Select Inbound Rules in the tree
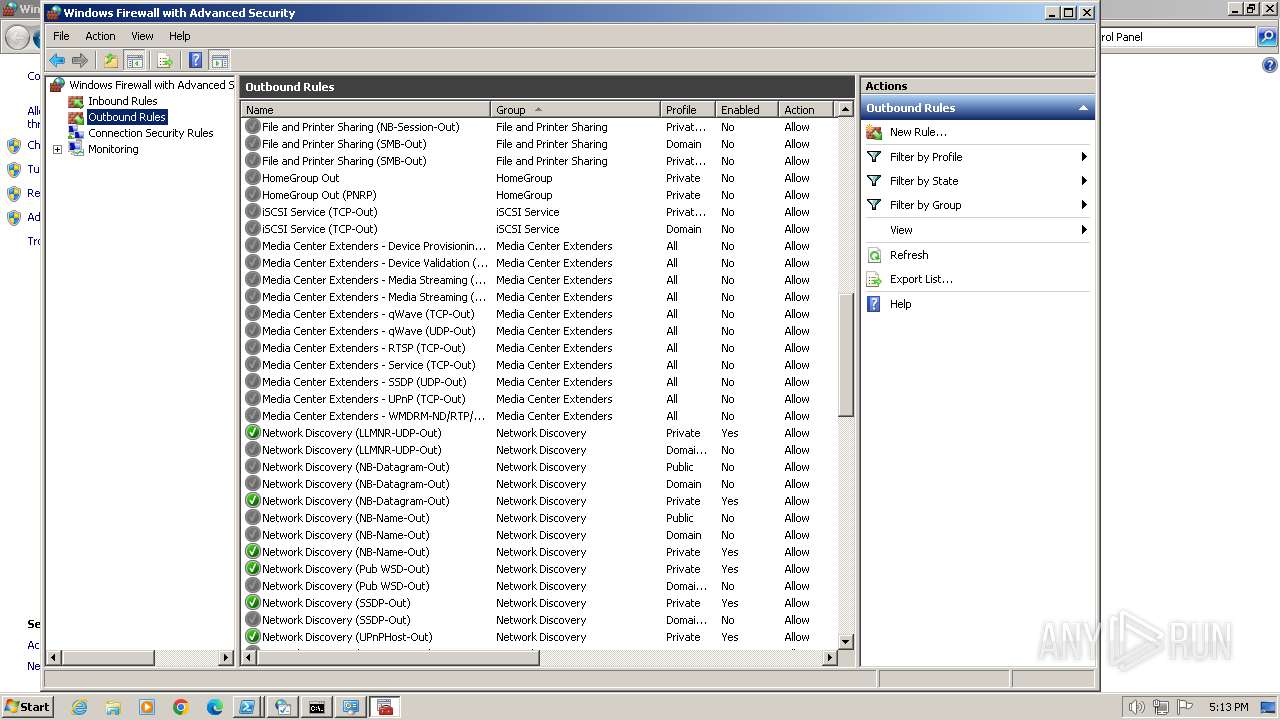This screenshot has height=720, width=1280. coord(122,101)
